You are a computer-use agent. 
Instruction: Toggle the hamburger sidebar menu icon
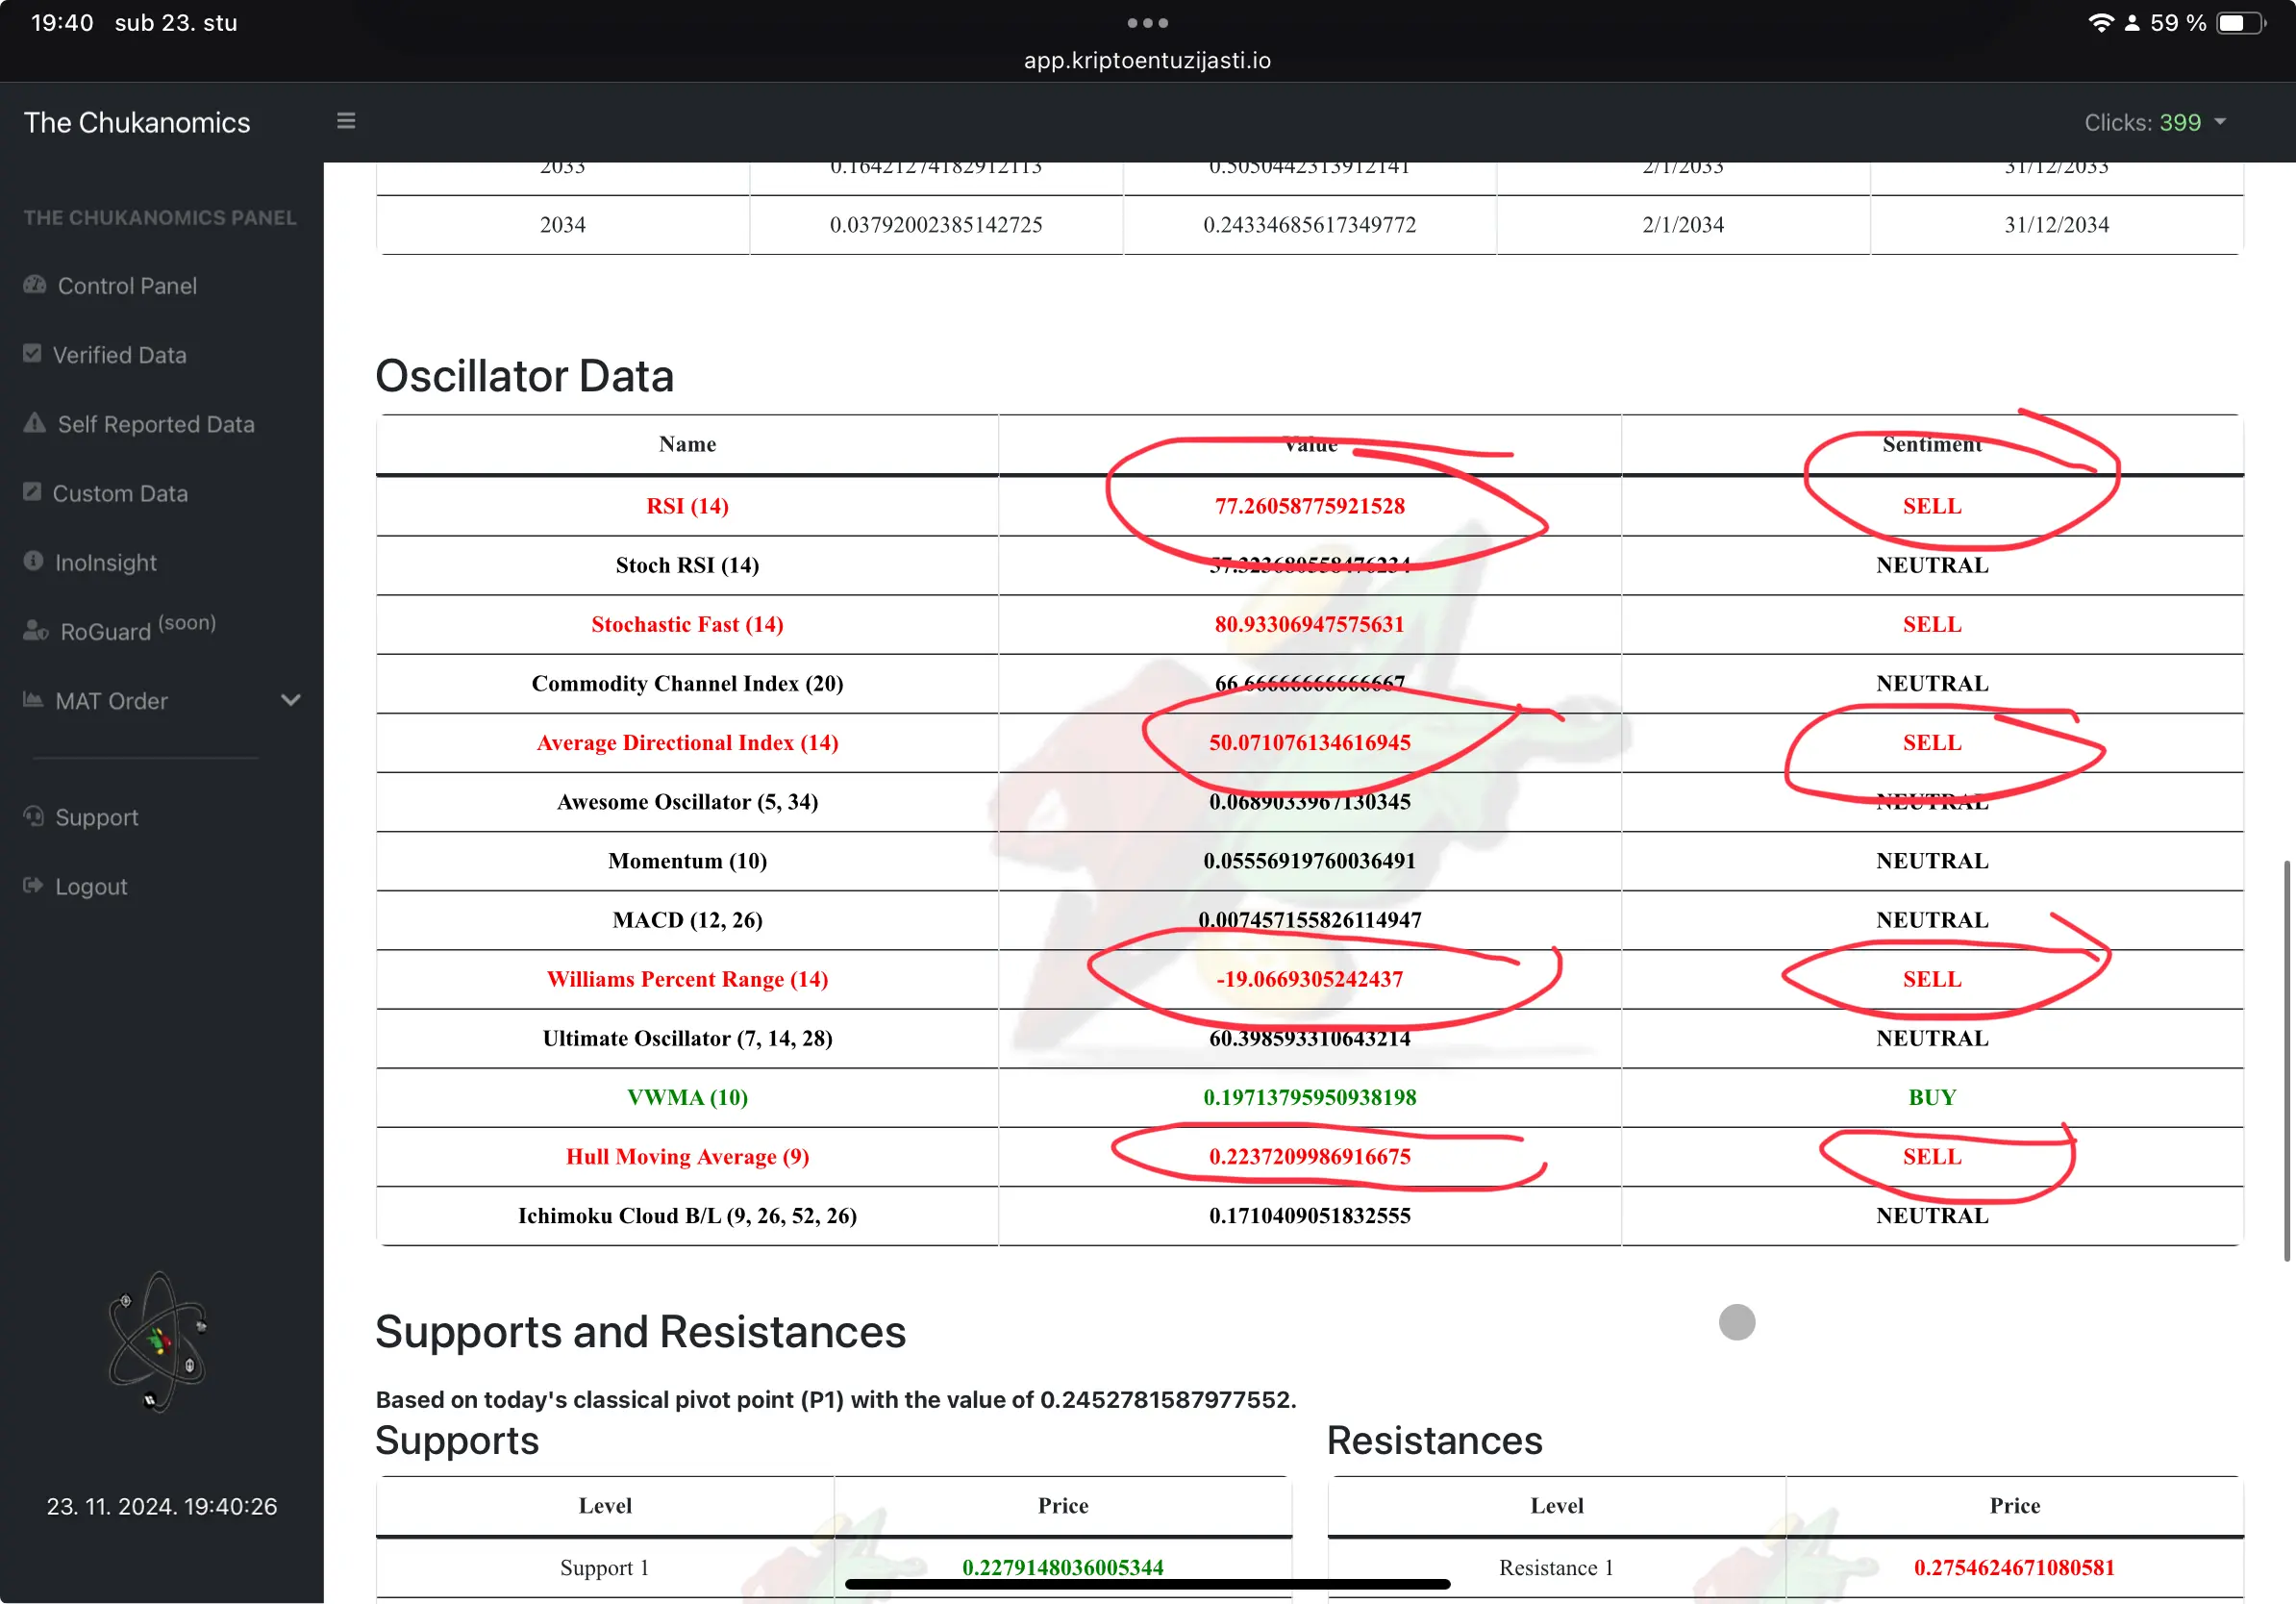click(x=346, y=121)
